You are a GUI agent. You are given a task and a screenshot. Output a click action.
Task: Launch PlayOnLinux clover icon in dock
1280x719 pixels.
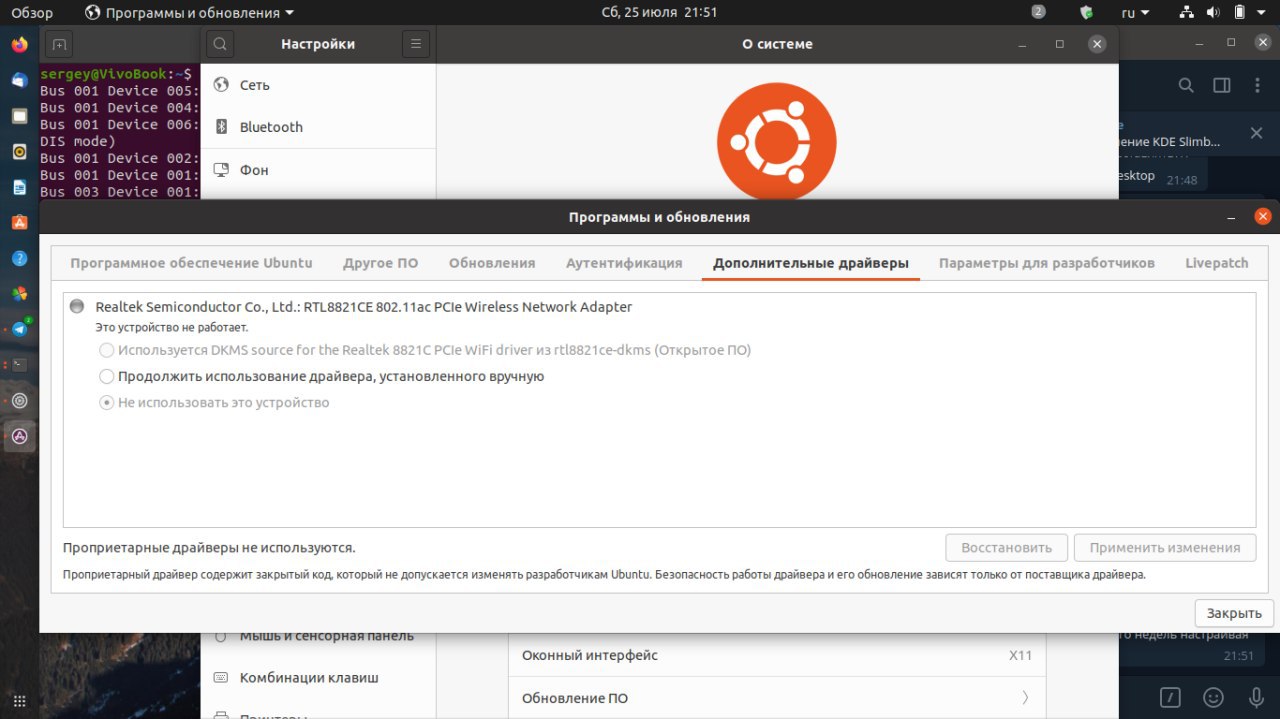(x=19, y=293)
